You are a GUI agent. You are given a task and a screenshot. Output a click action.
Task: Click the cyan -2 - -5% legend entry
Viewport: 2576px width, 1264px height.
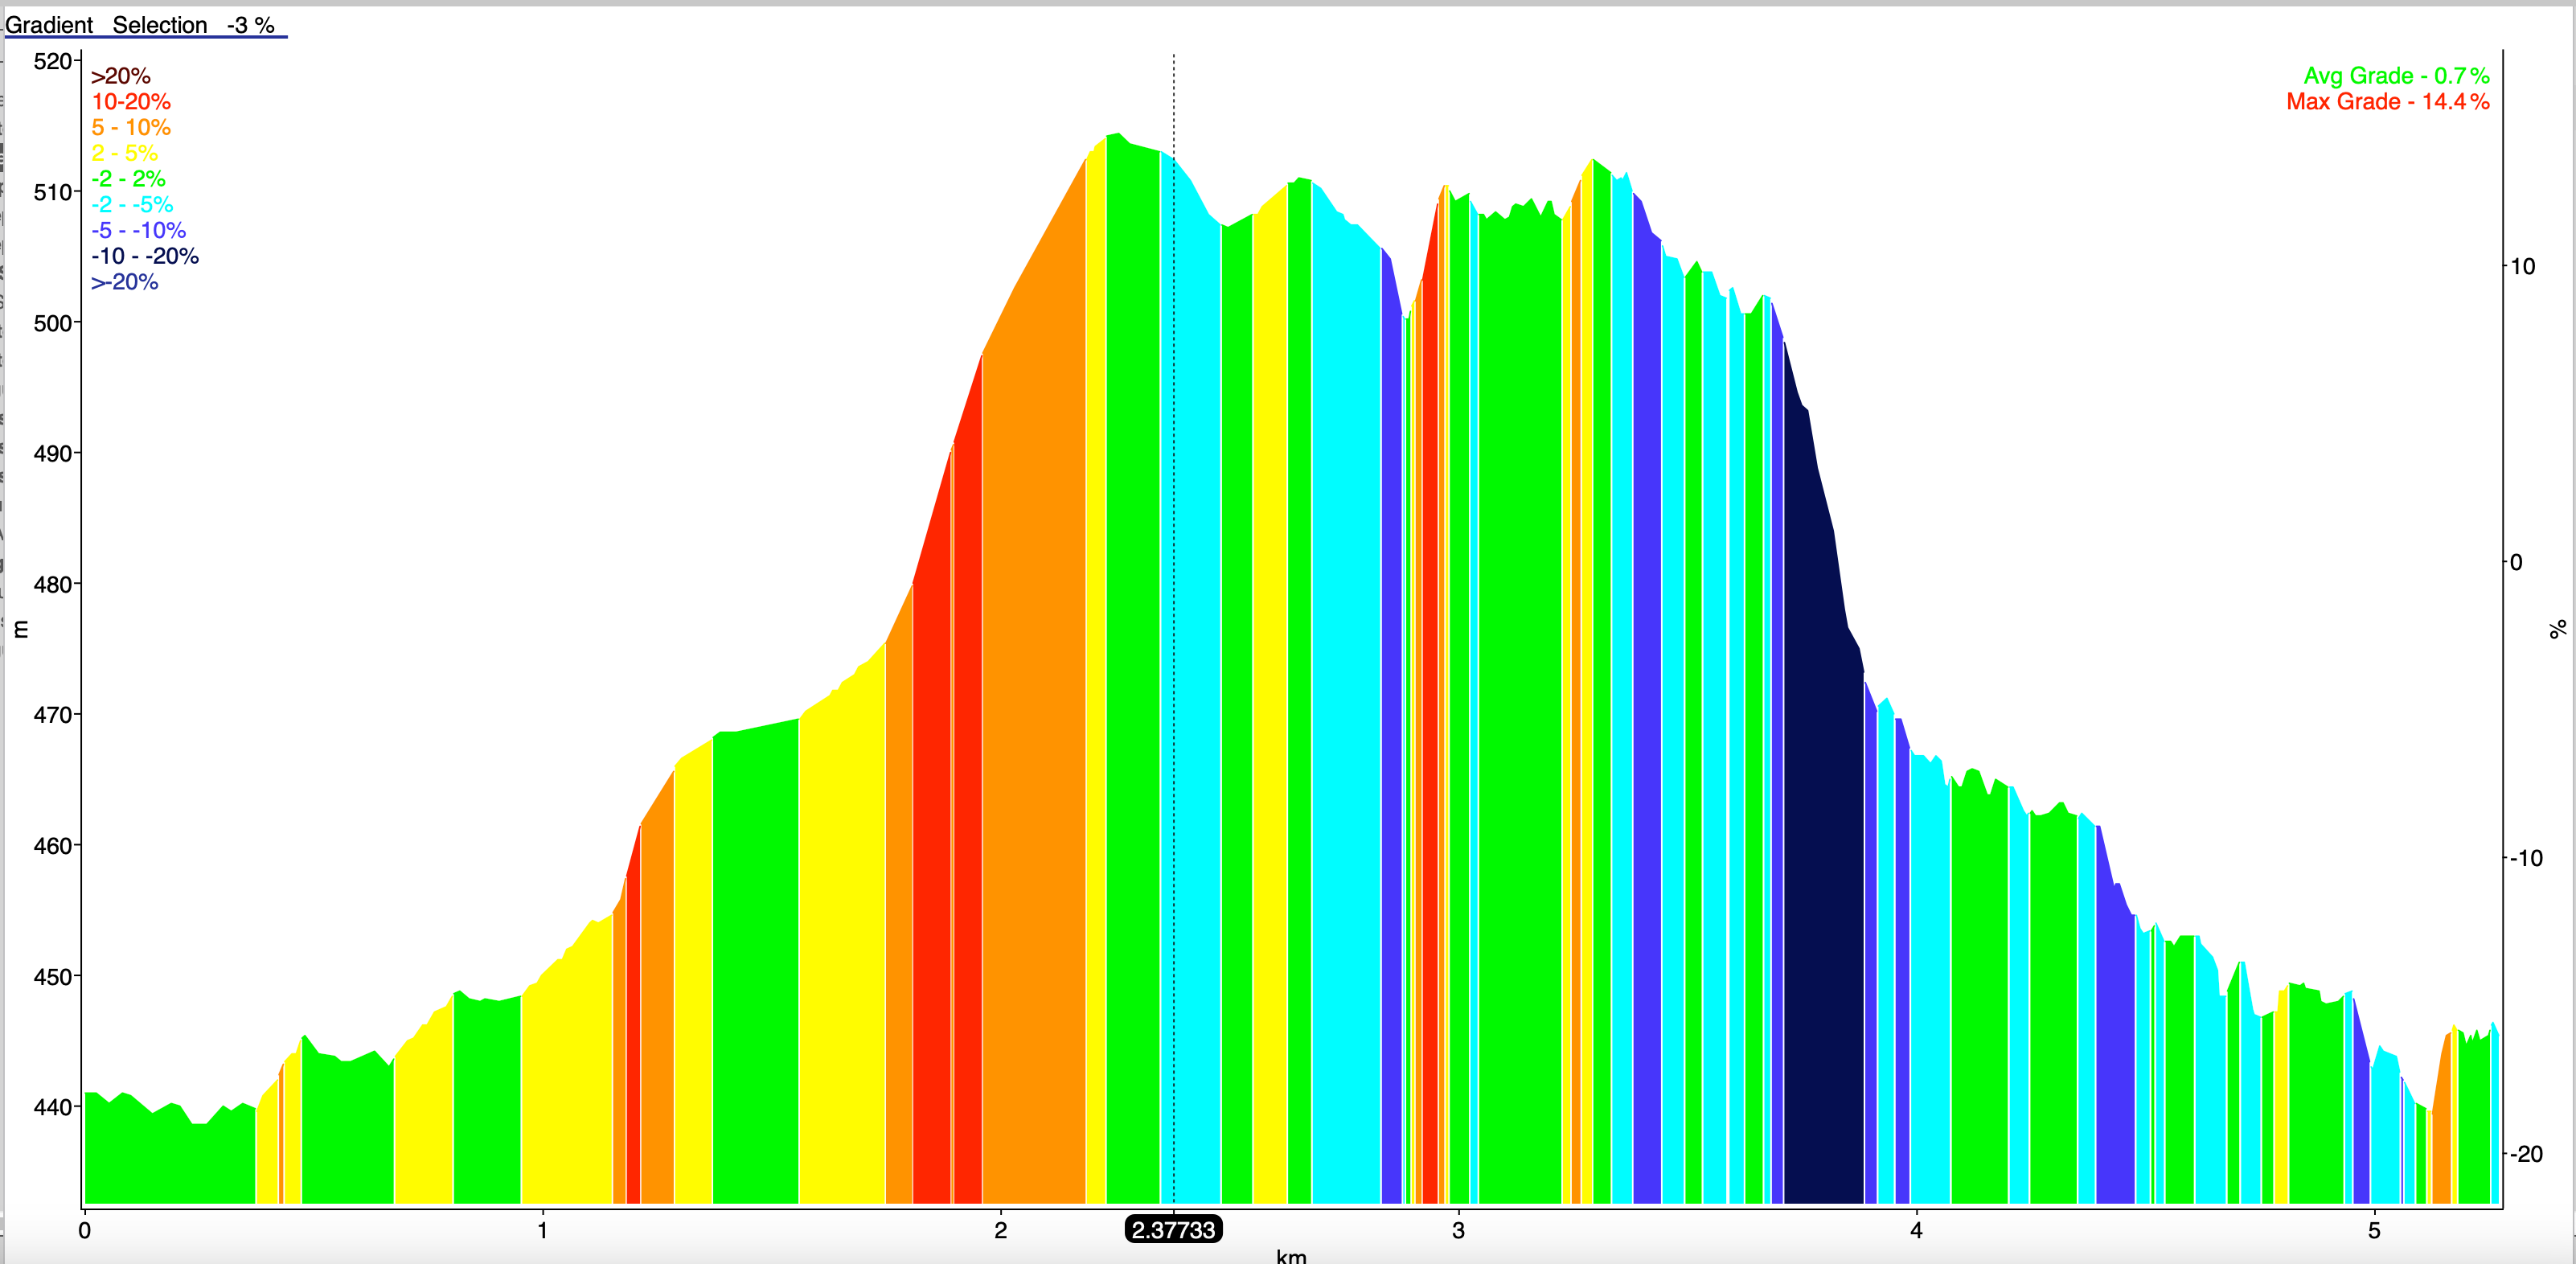click(x=132, y=205)
